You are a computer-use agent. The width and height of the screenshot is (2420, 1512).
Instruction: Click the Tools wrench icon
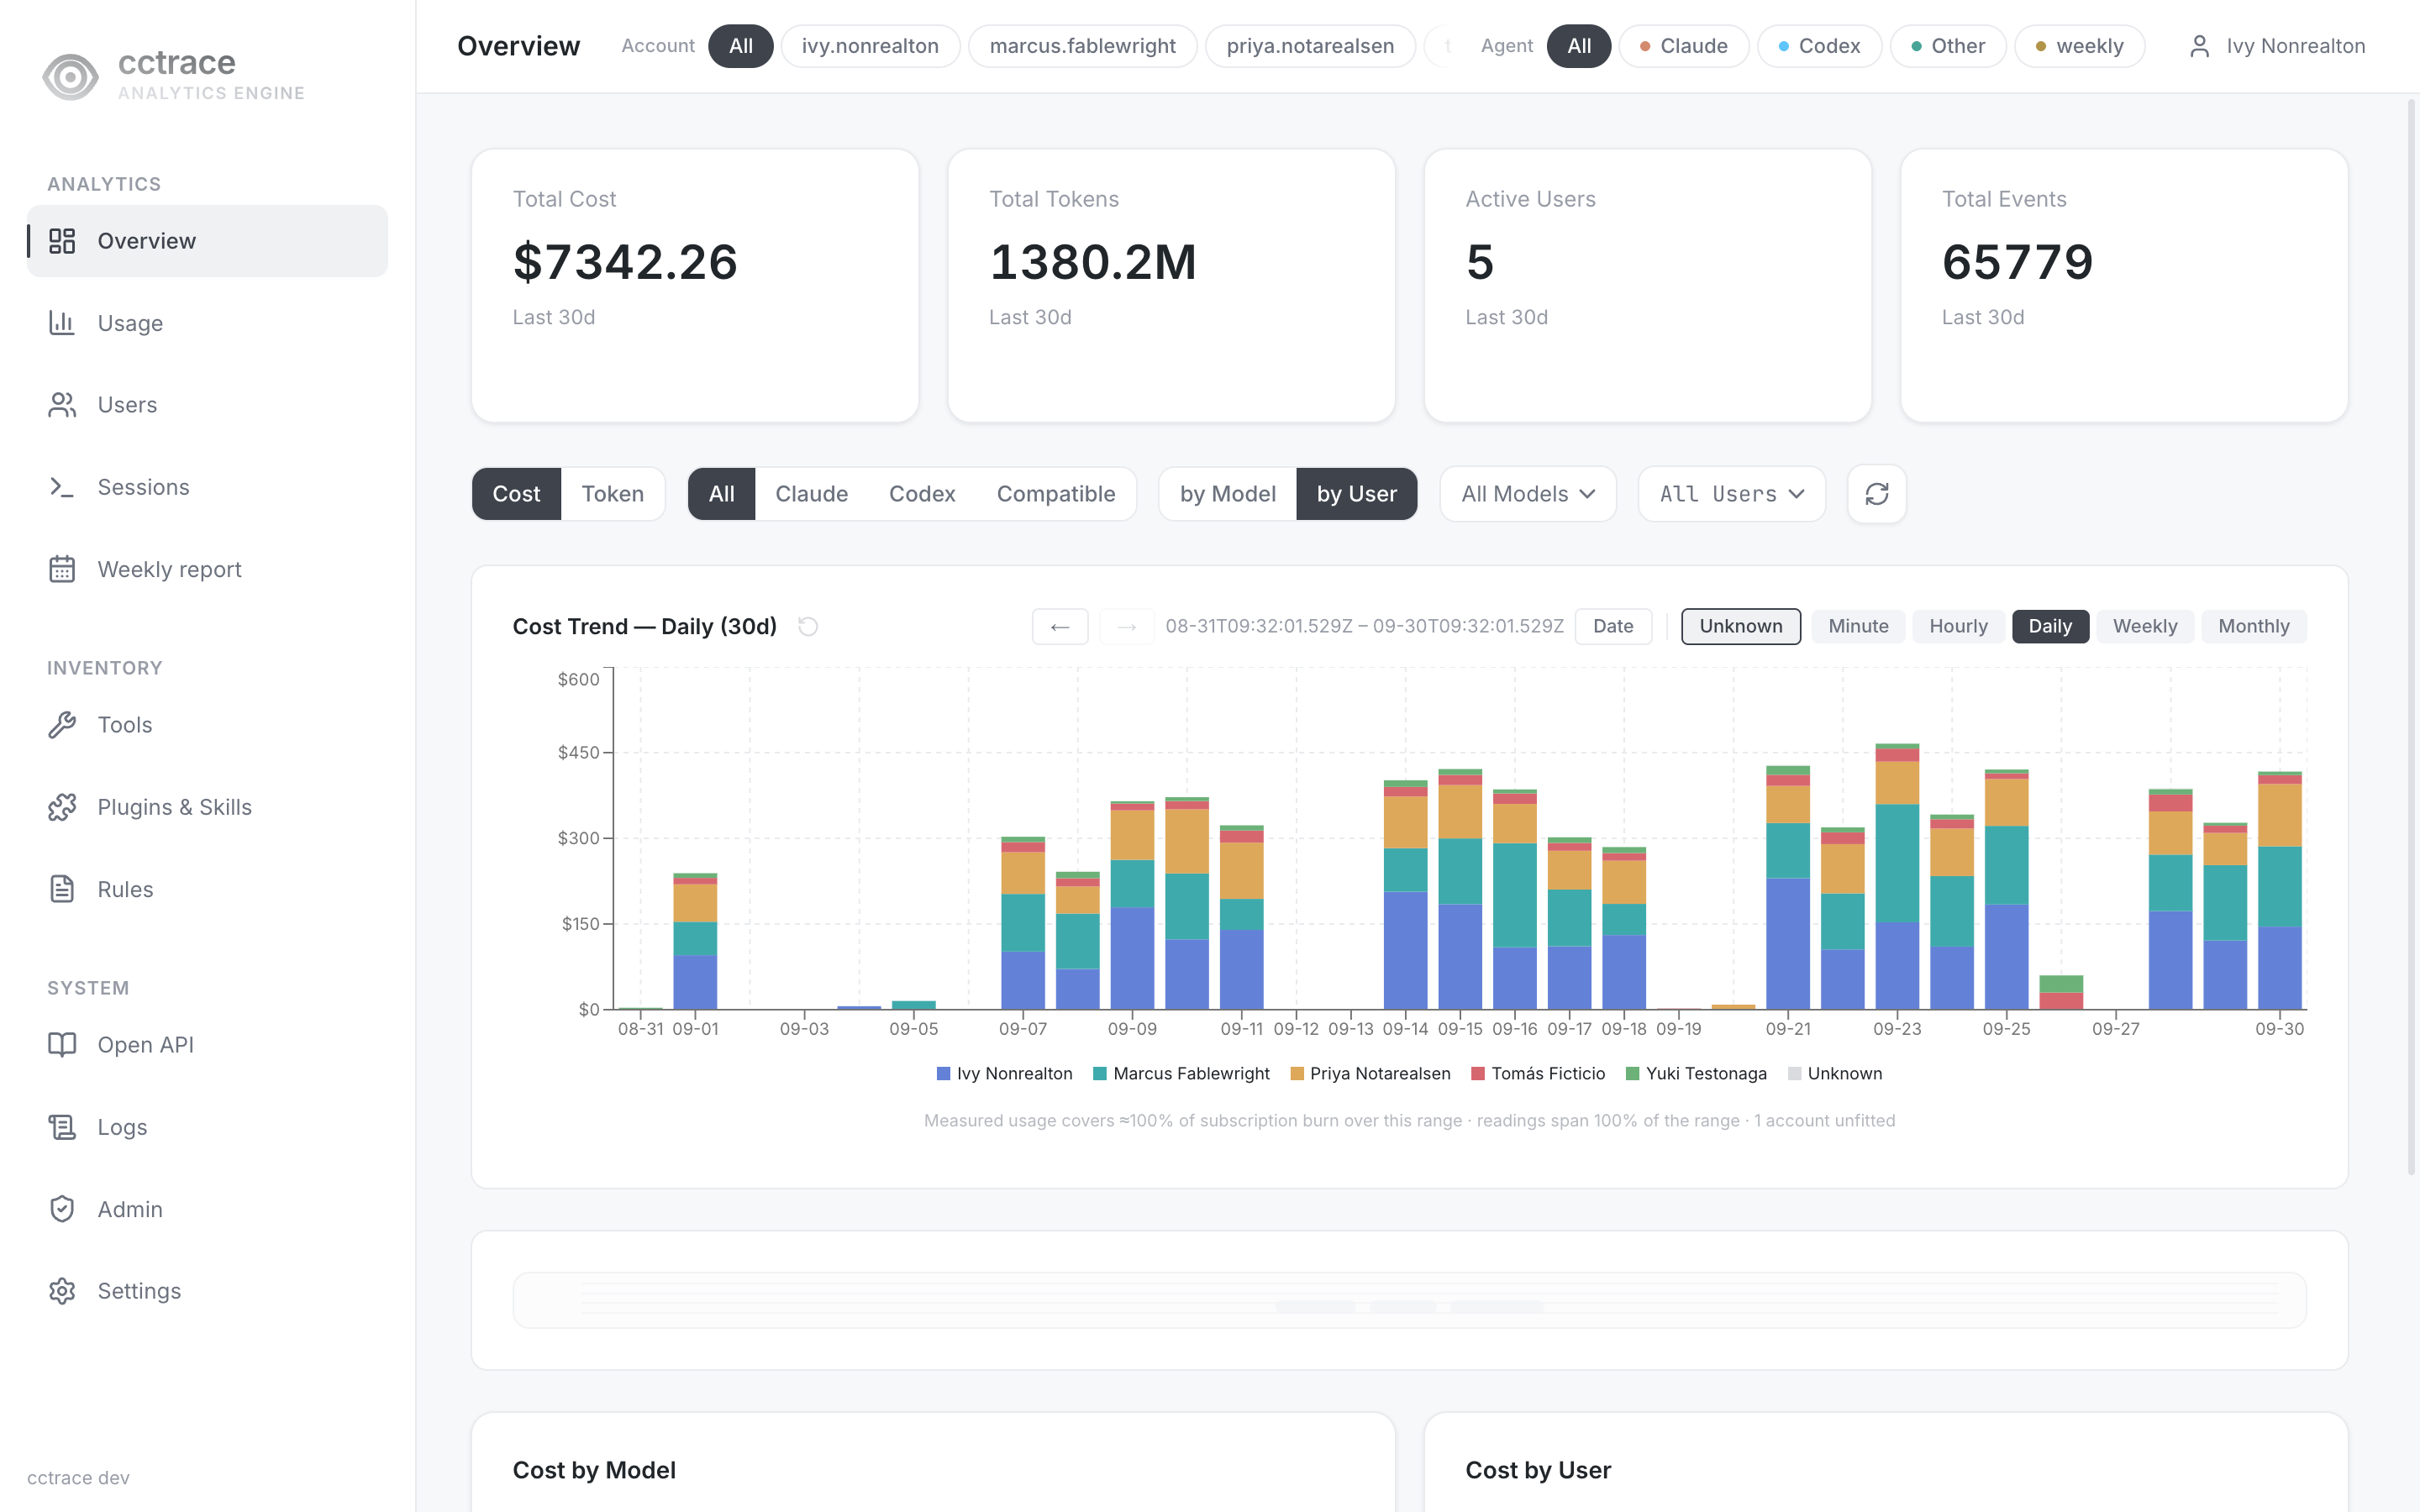pyautogui.click(x=62, y=725)
